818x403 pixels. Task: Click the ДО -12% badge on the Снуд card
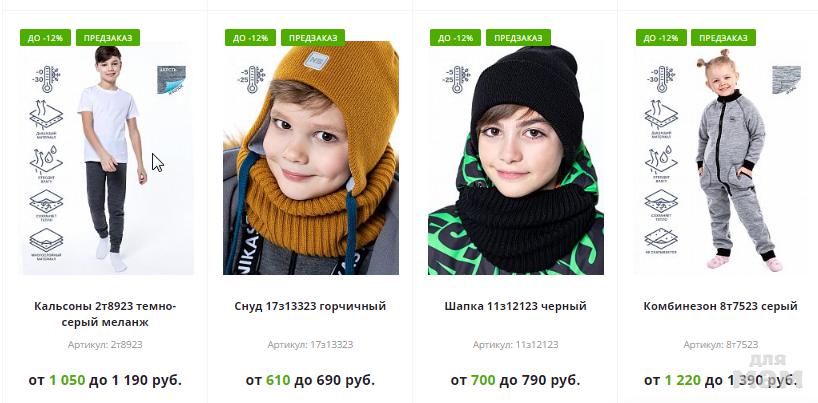point(250,38)
